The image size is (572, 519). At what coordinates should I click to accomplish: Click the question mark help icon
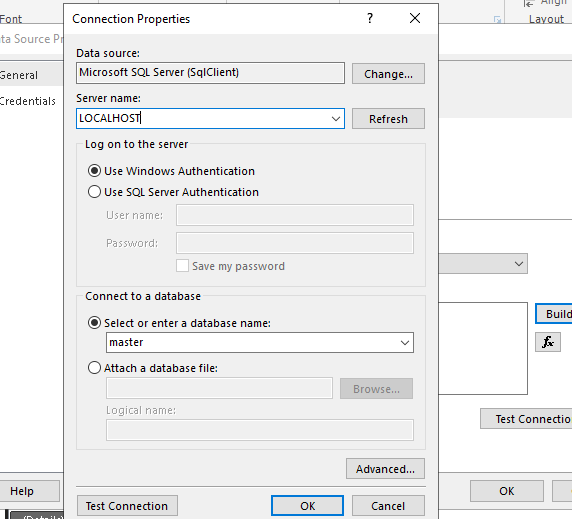coord(370,18)
